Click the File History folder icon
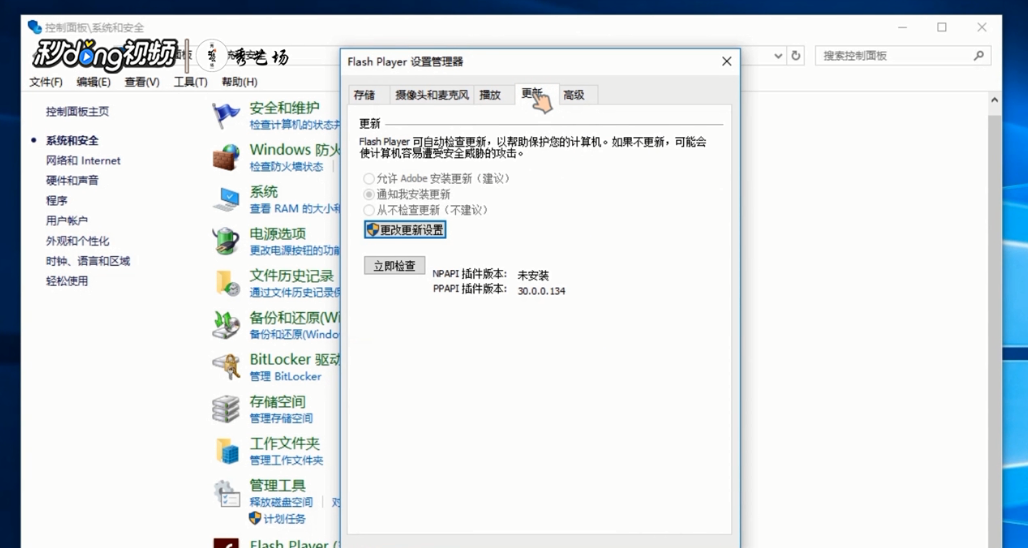The height and width of the screenshot is (548, 1028). tap(227, 283)
